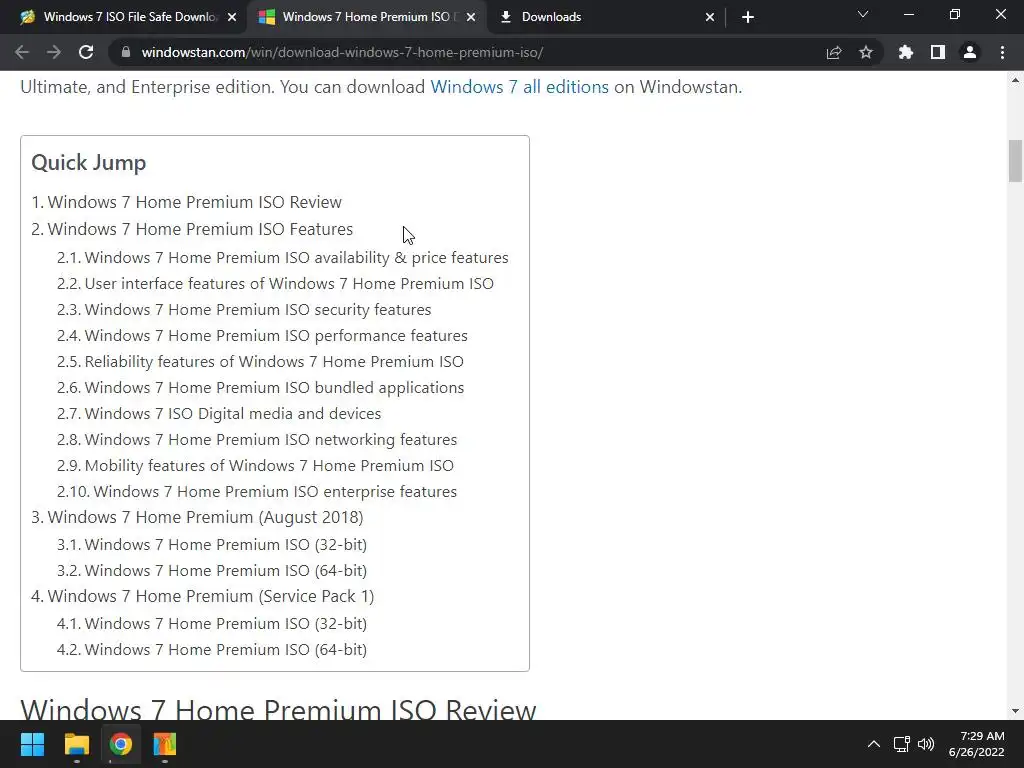Share this page via the share icon

tap(834, 52)
